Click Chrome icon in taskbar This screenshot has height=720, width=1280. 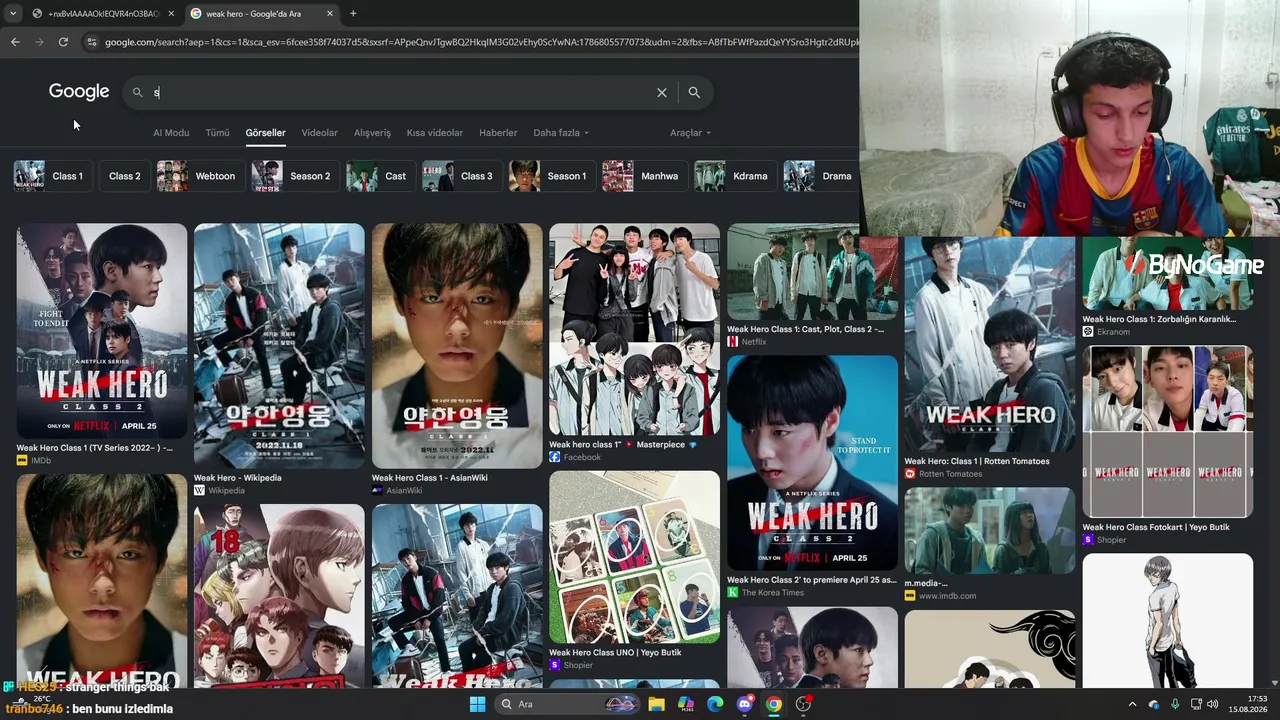click(x=774, y=704)
